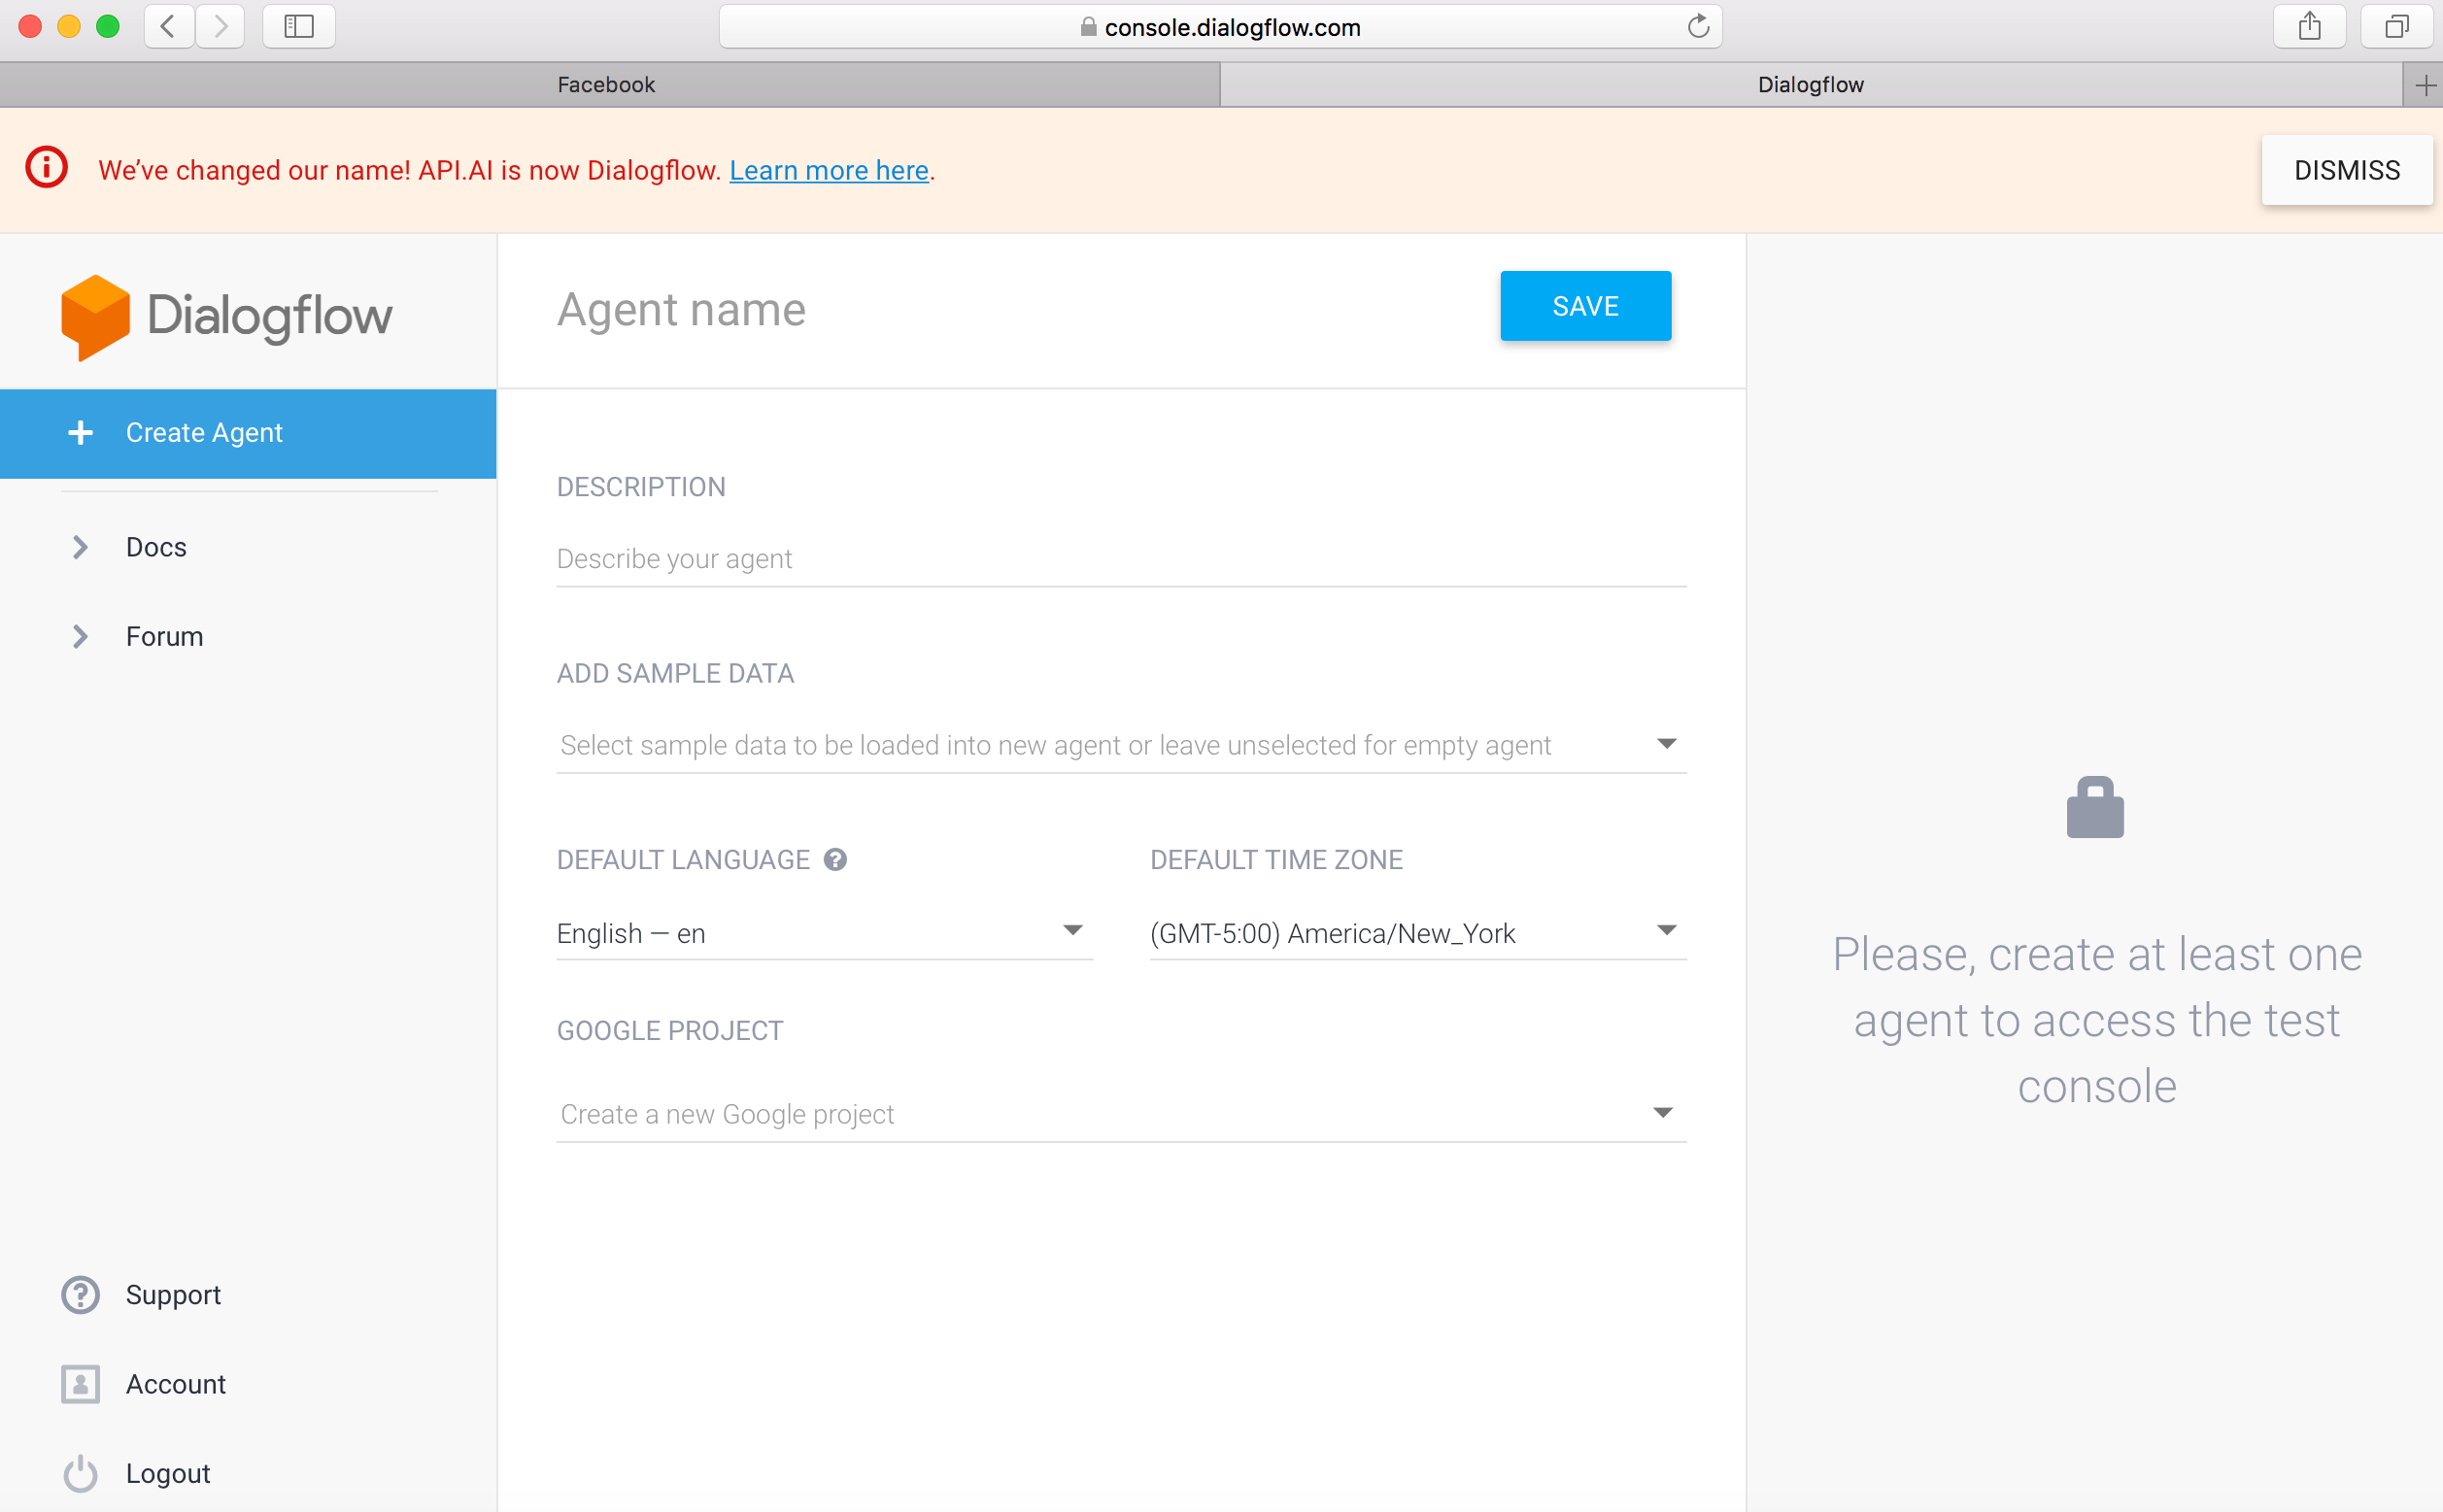Click the Logout power icon
The width and height of the screenshot is (2443, 1512).
(x=80, y=1473)
